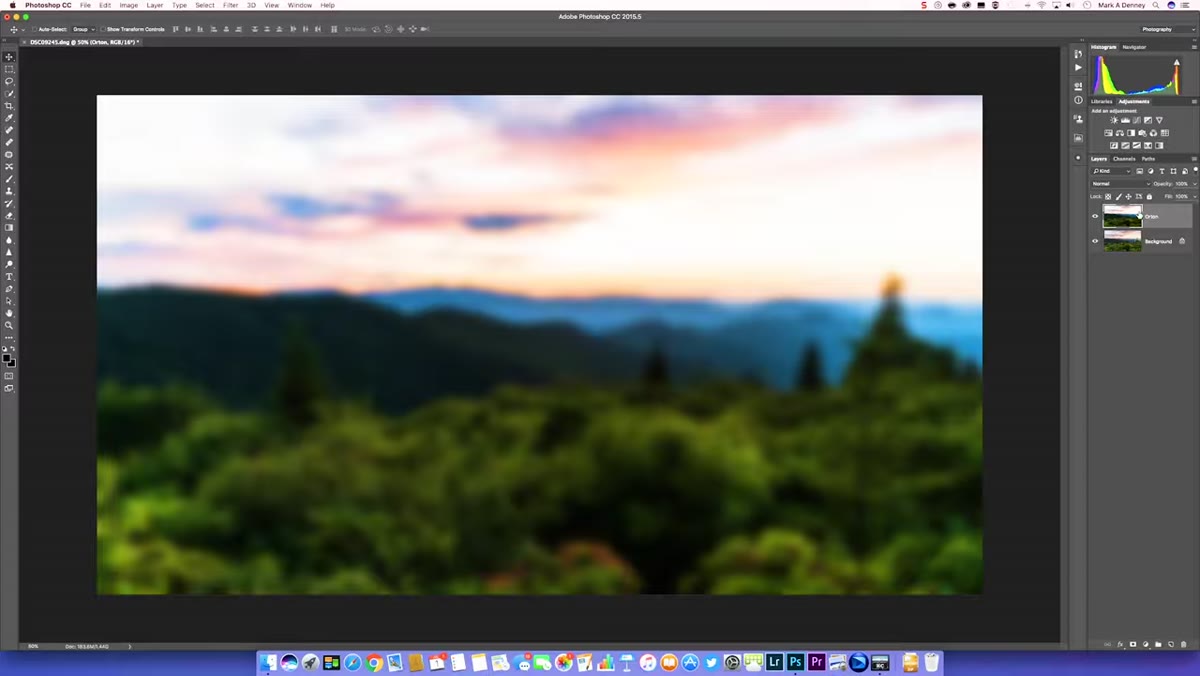Toggle layer filtering switch on or off
This screenshot has width=1200, height=676.
pyautogui.click(x=1195, y=171)
